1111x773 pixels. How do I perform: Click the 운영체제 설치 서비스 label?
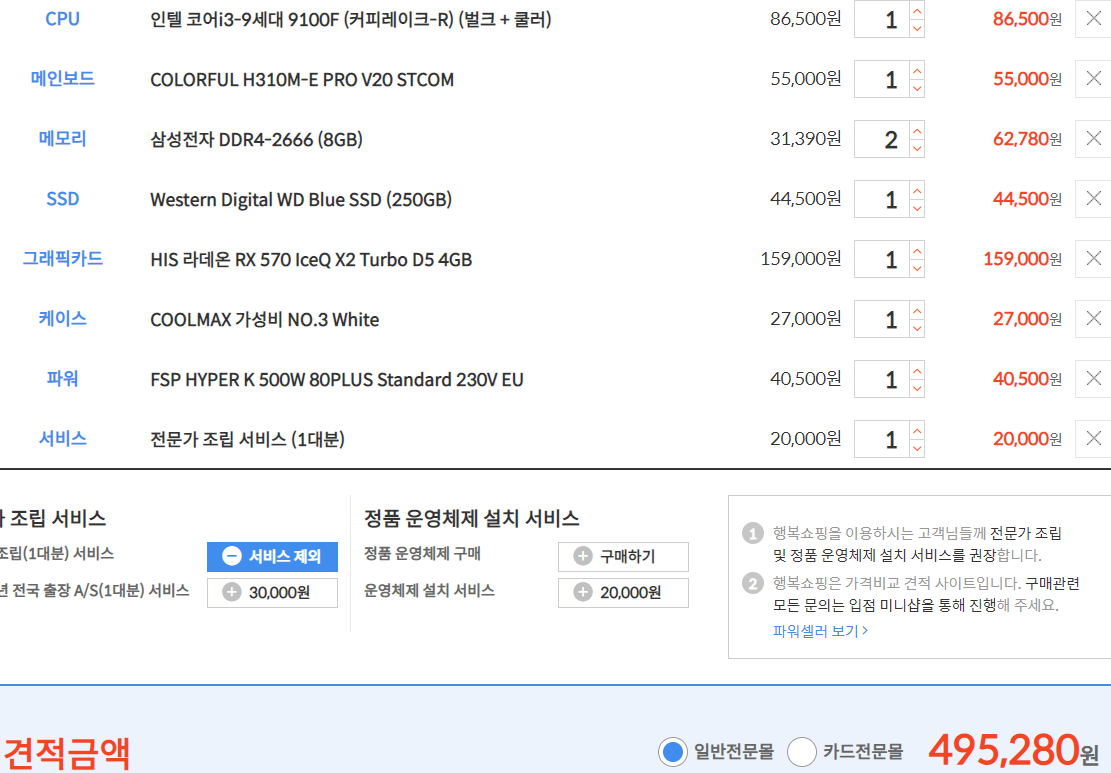click(429, 591)
